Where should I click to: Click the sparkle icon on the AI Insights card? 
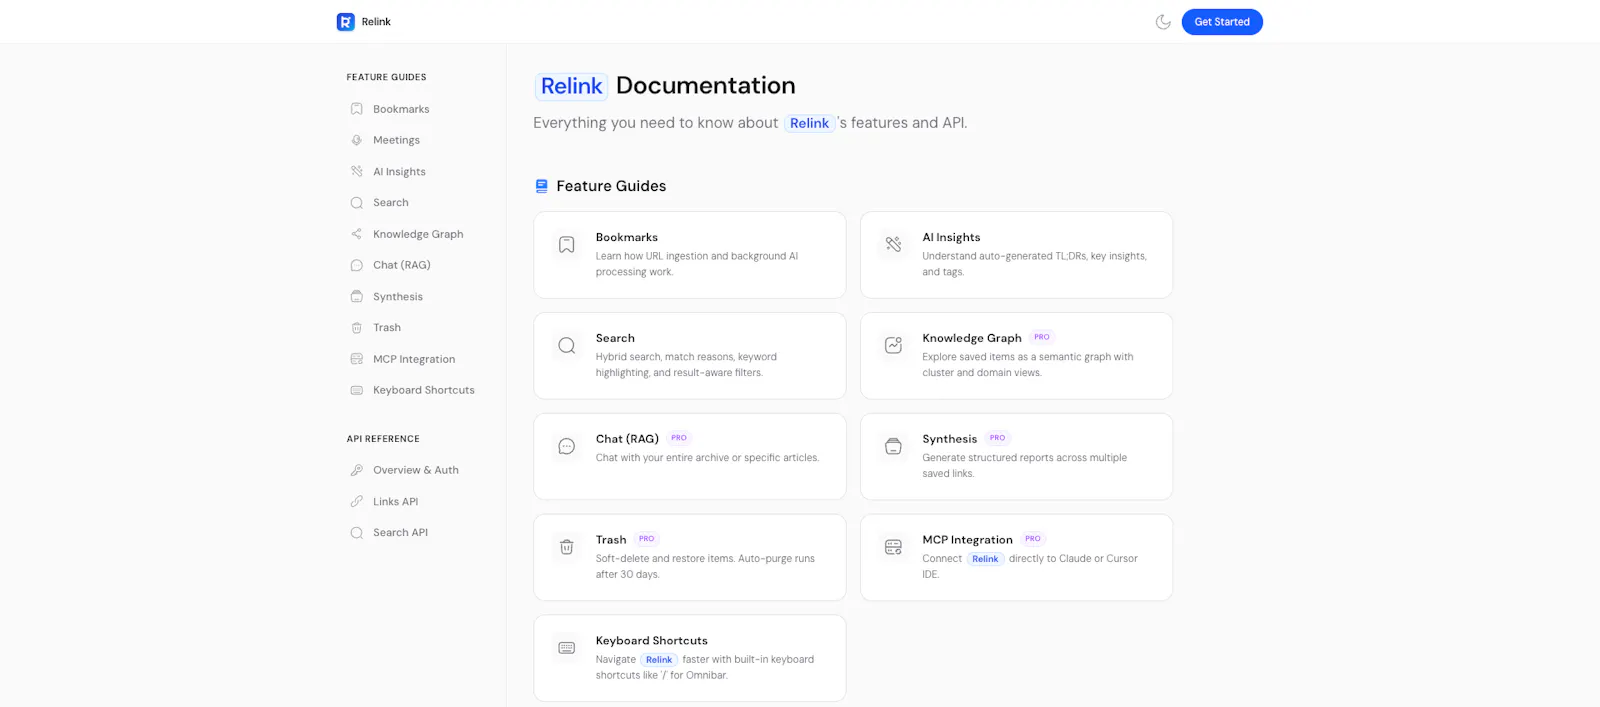point(893,244)
